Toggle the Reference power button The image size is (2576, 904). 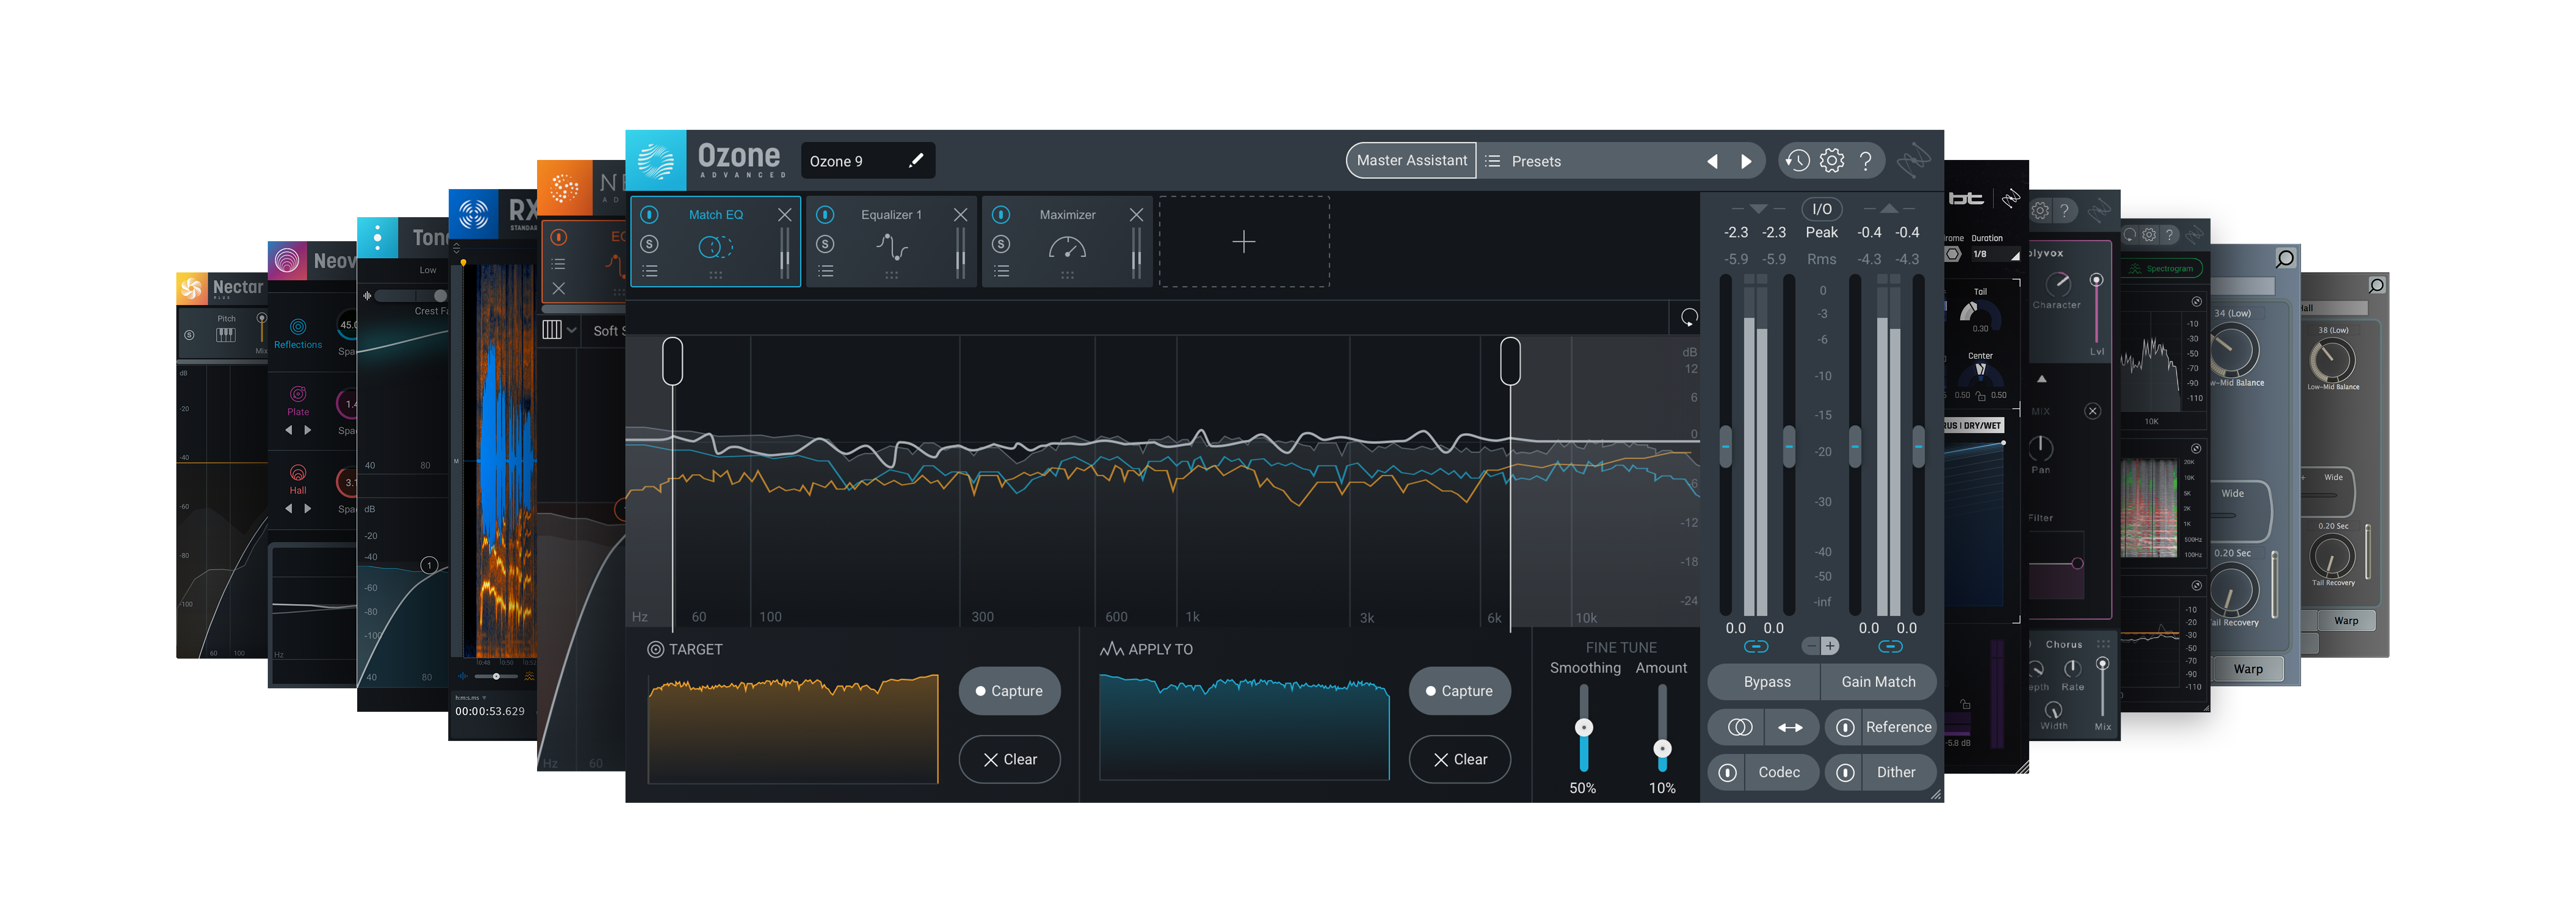click(x=1845, y=728)
